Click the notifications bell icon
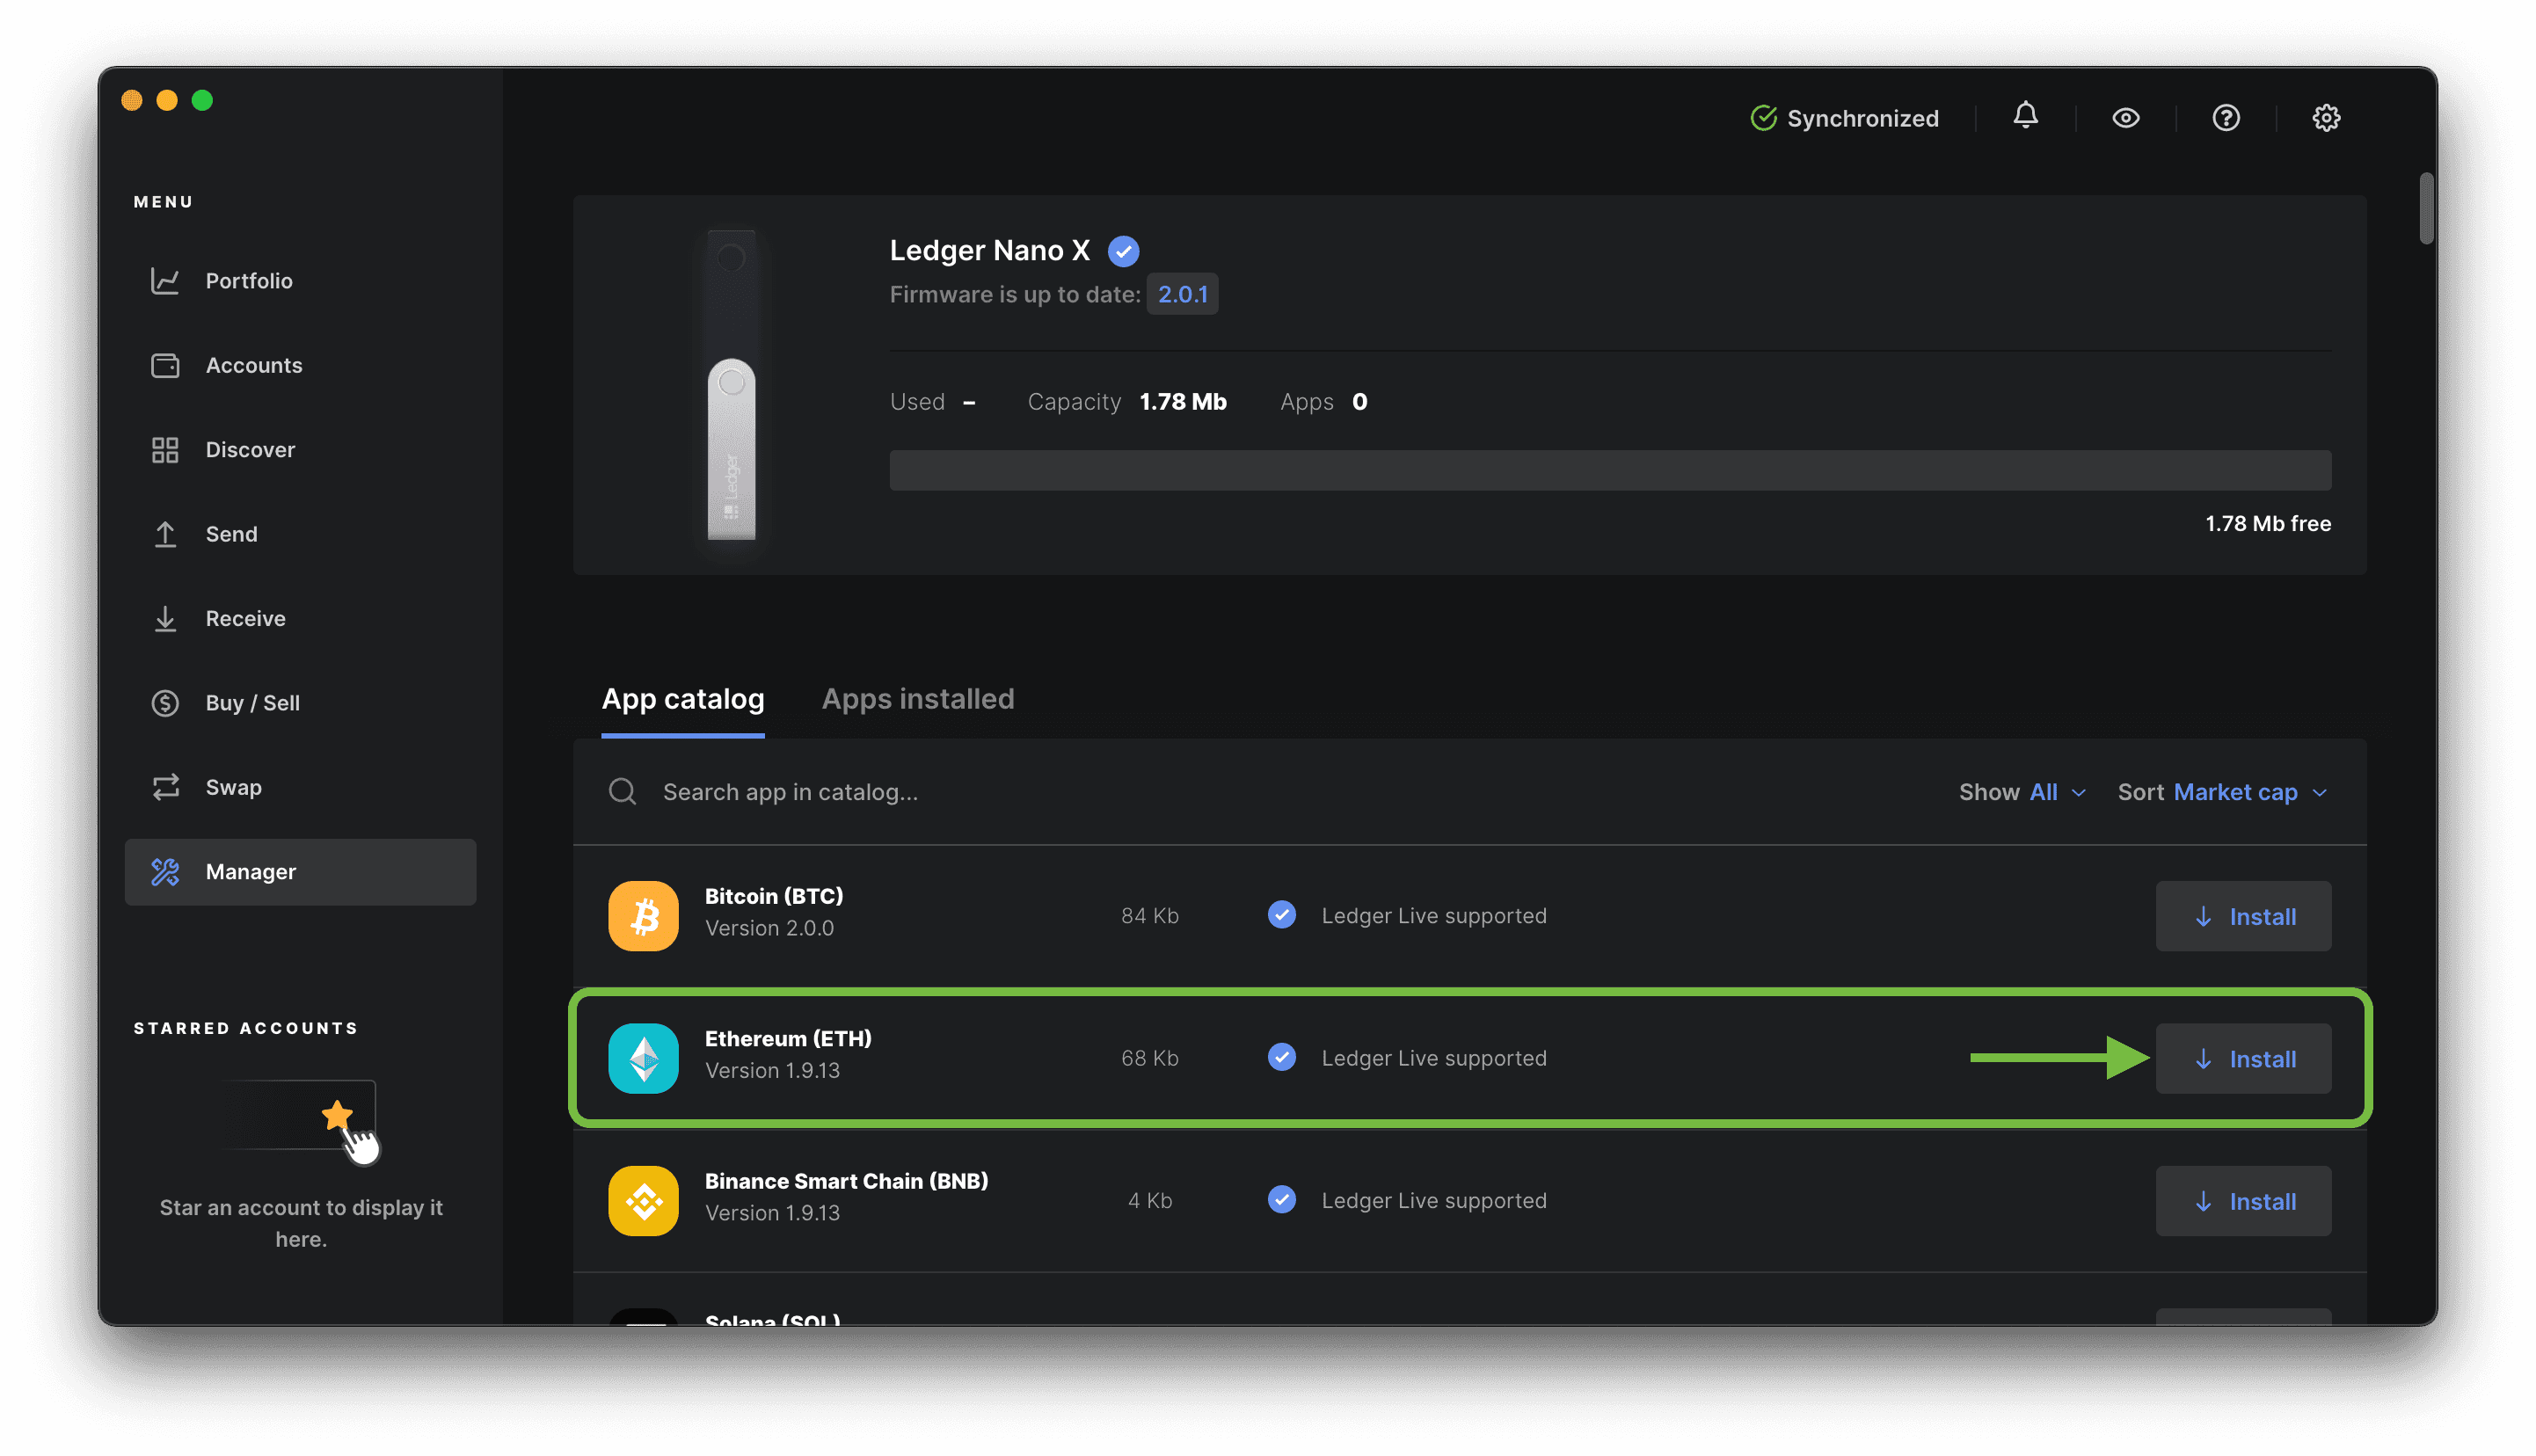The height and width of the screenshot is (1456, 2536). click(x=2025, y=117)
